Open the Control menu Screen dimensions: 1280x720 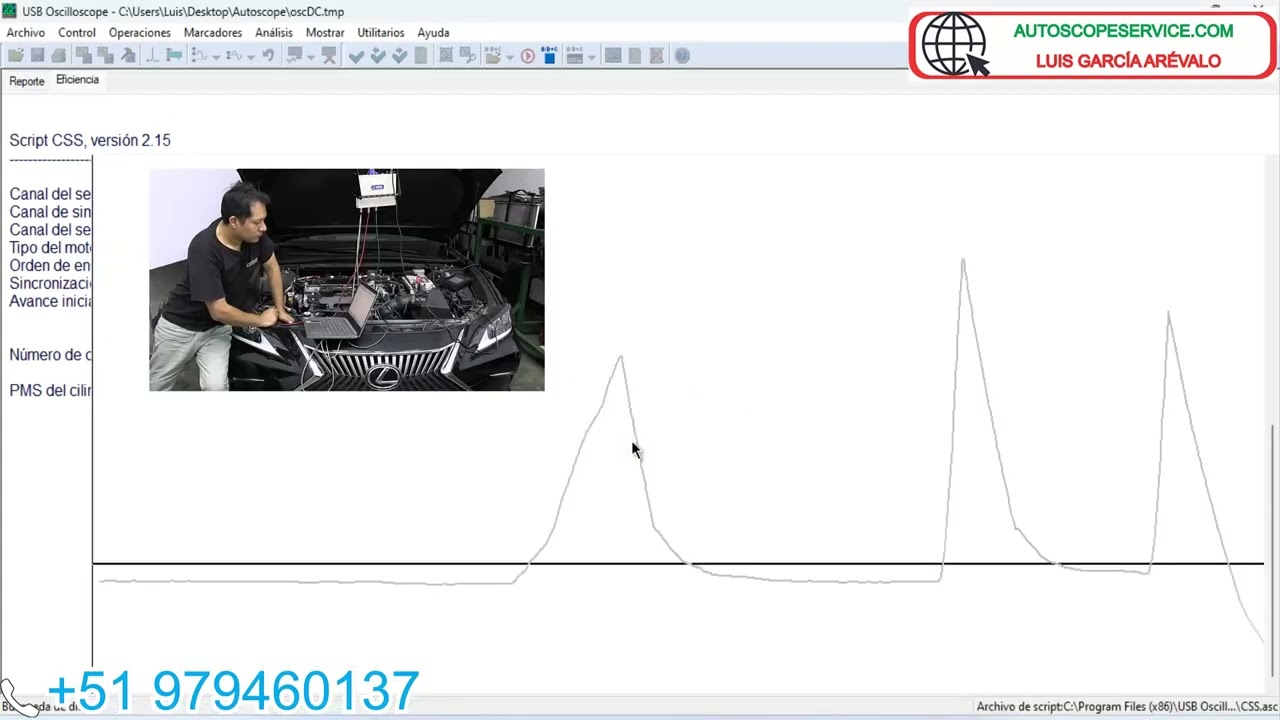click(77, 33)
